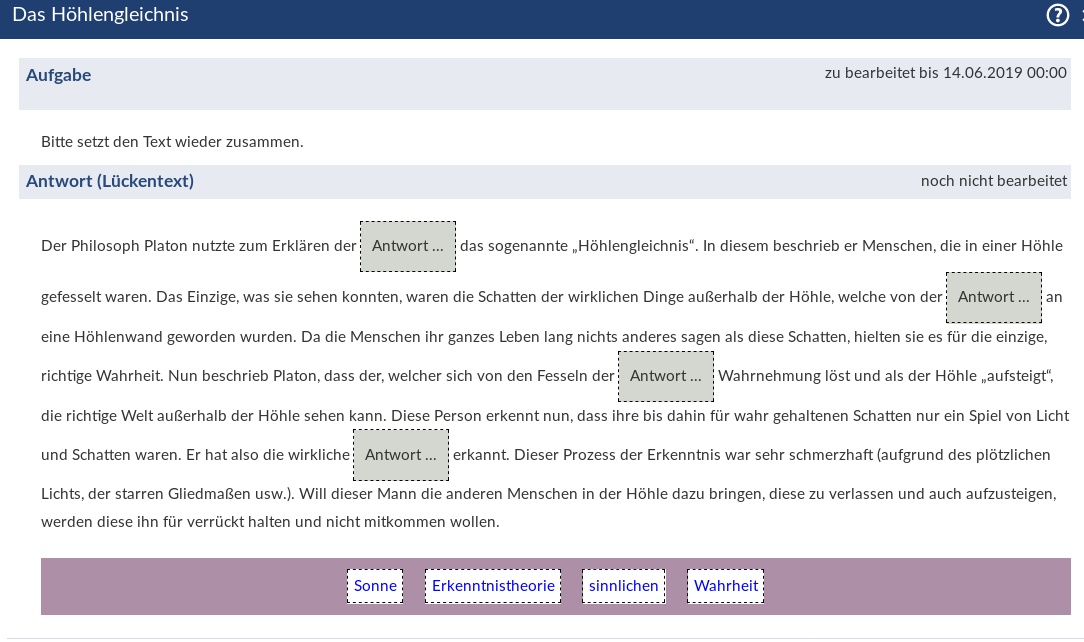Click the gap after 'Fesseln der'
Image resolution: width=1084 pixels, height=642 pixels.
tap(665, 376)
